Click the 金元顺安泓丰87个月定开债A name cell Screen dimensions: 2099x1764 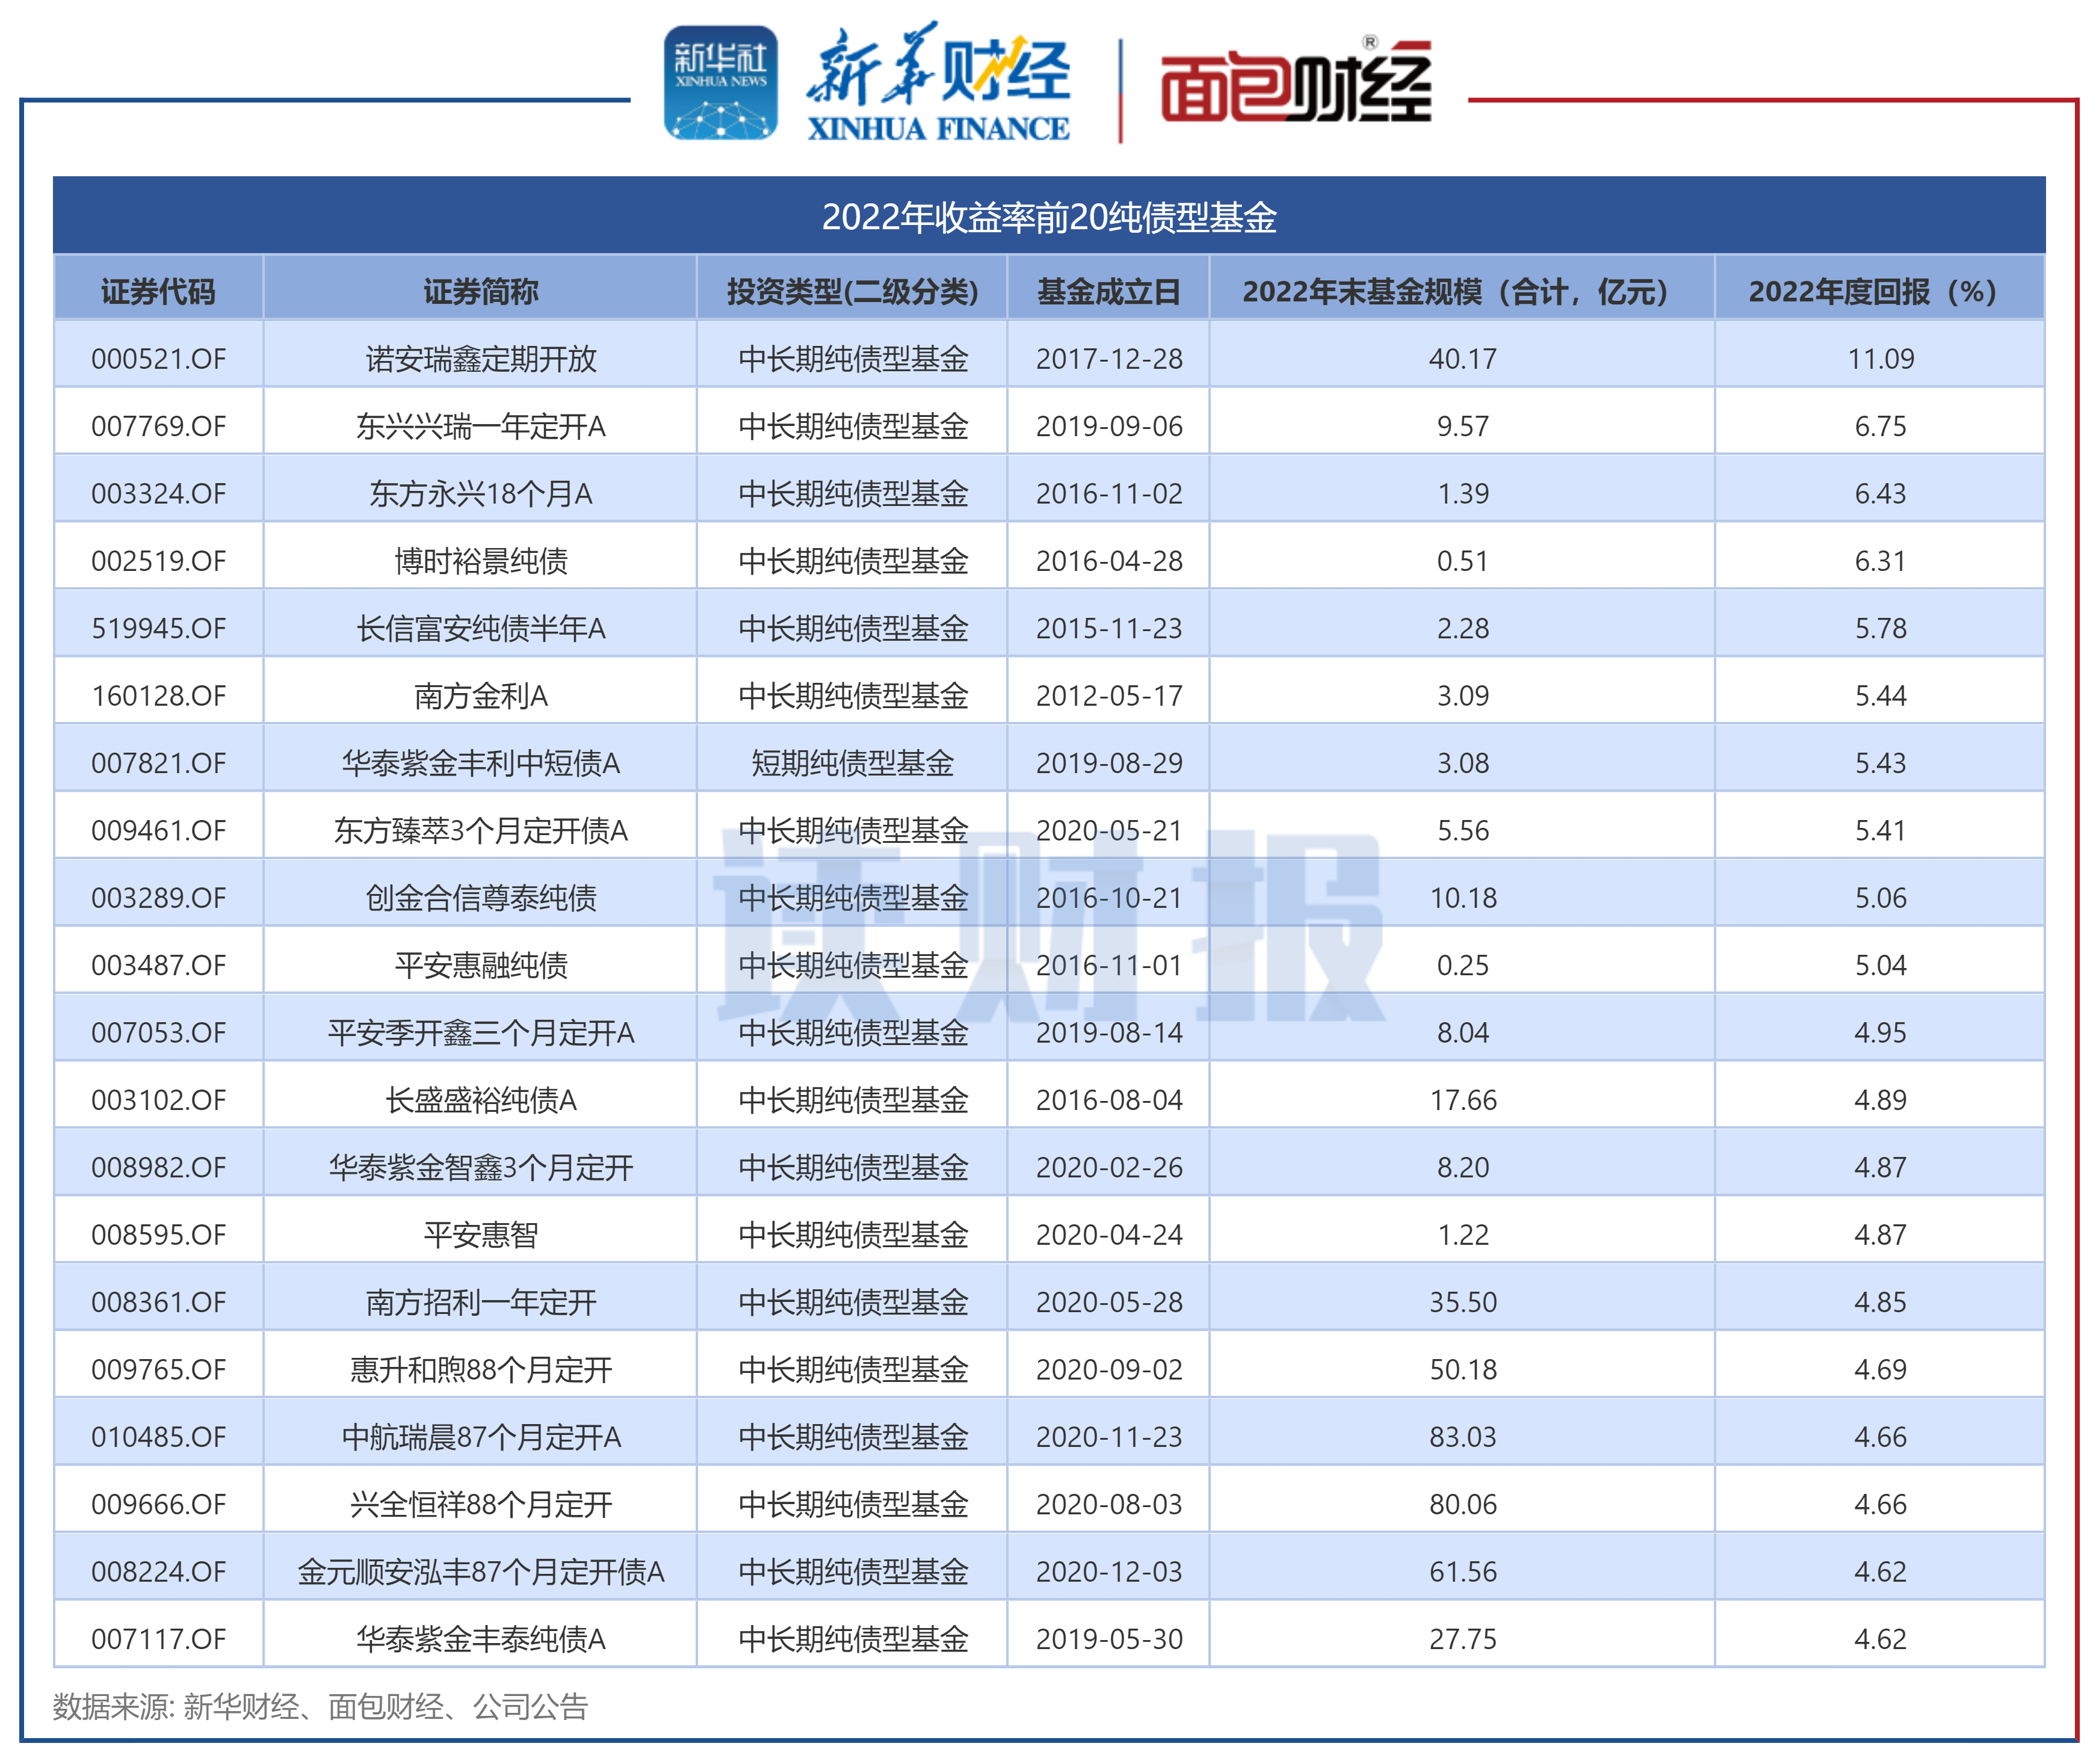[480, 1572]
